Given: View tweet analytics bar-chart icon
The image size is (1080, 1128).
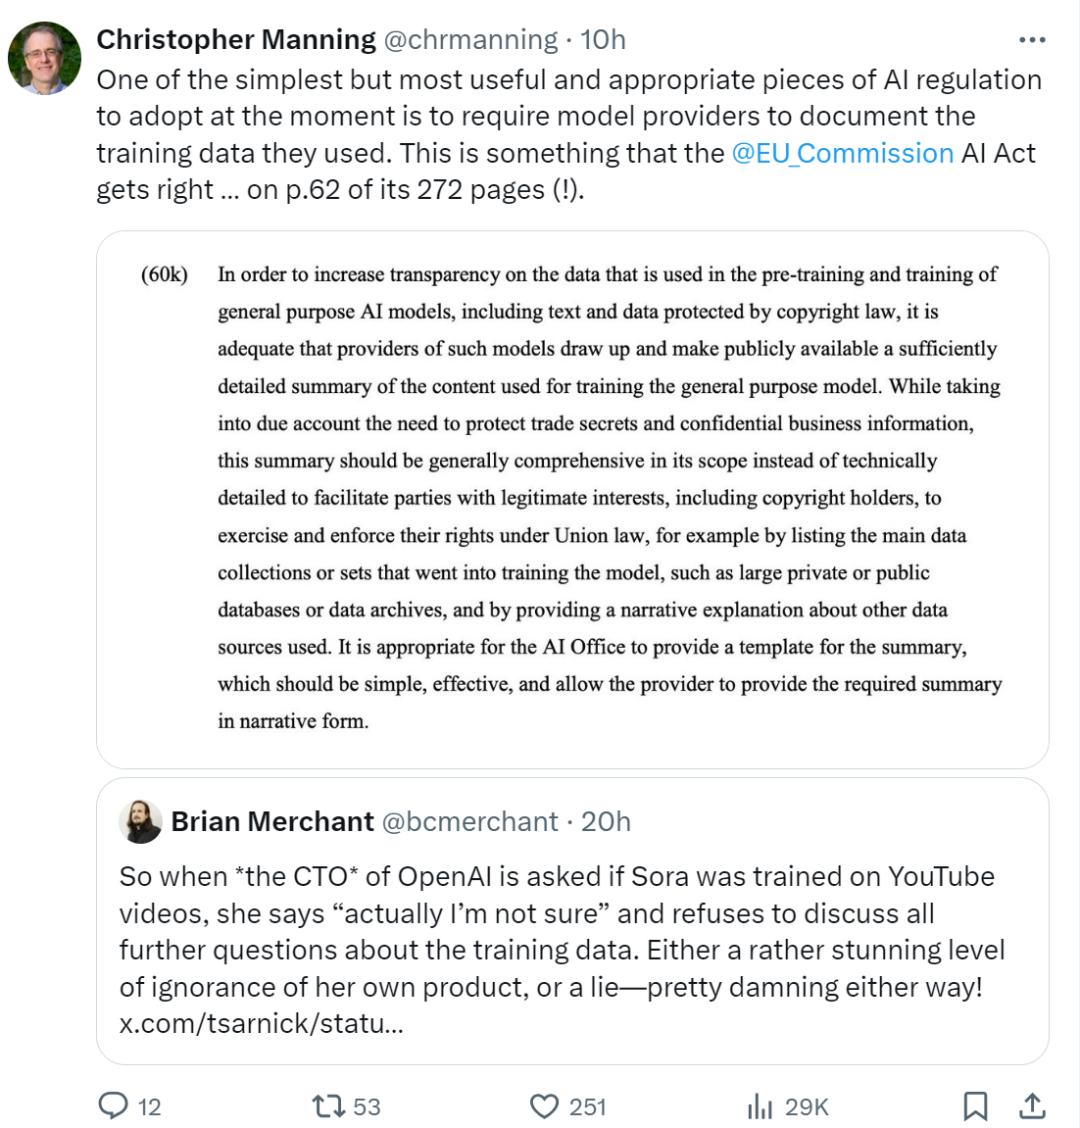Looking at the screenshot, I should (x=760, y=1106).
